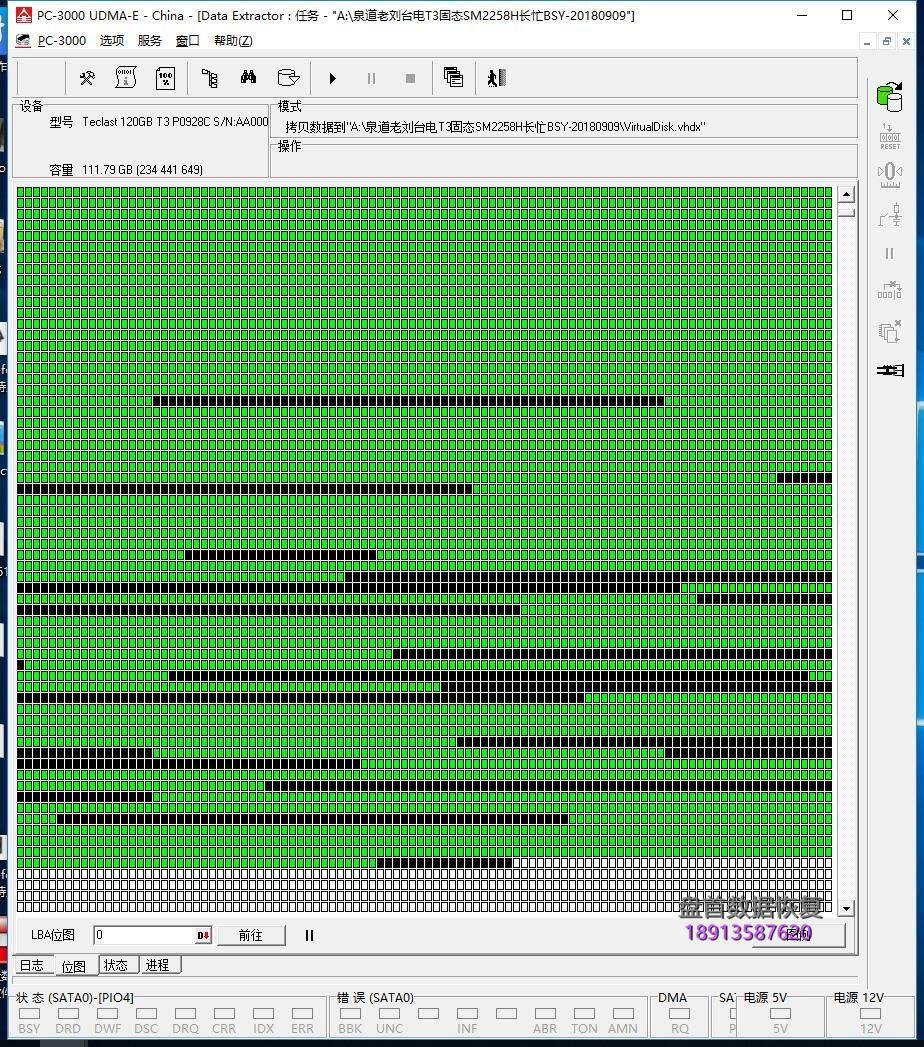Click the green disk copy icon
The height and width of the screenshot is (1047, 924).
[889, 96]
